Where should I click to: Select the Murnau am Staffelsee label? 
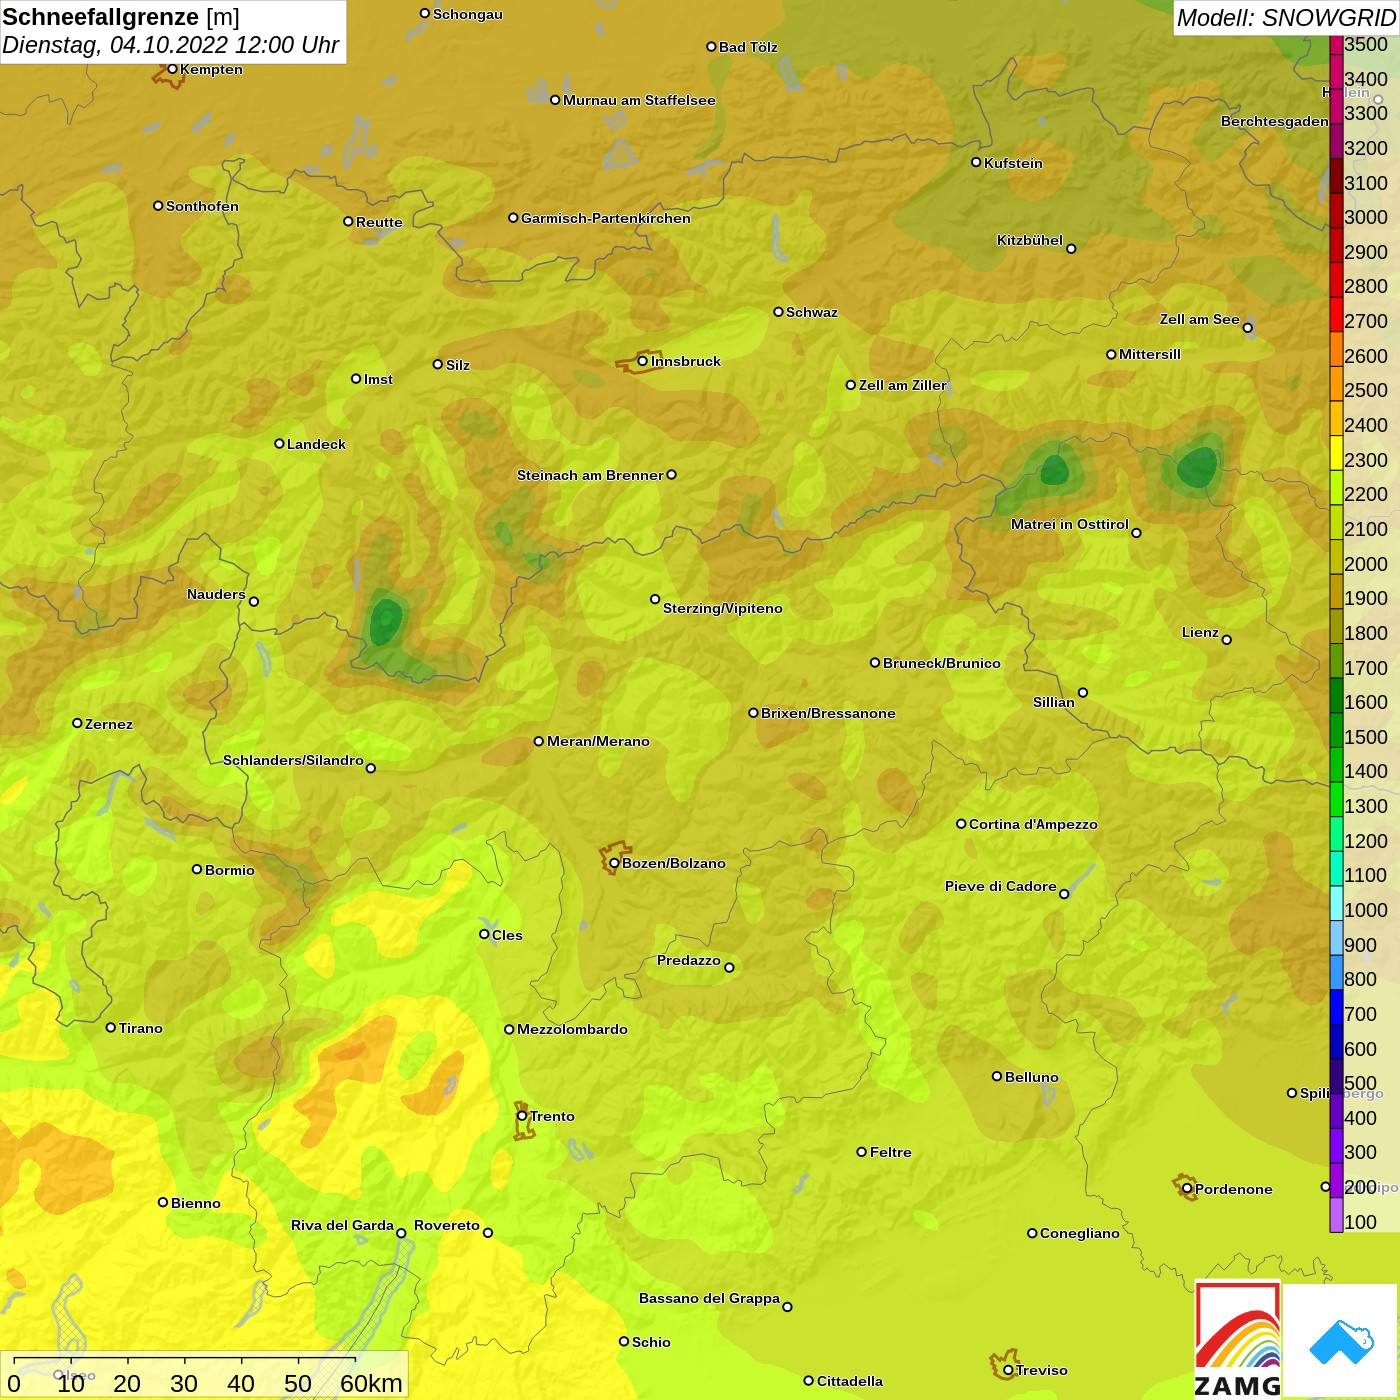point(639,100)
